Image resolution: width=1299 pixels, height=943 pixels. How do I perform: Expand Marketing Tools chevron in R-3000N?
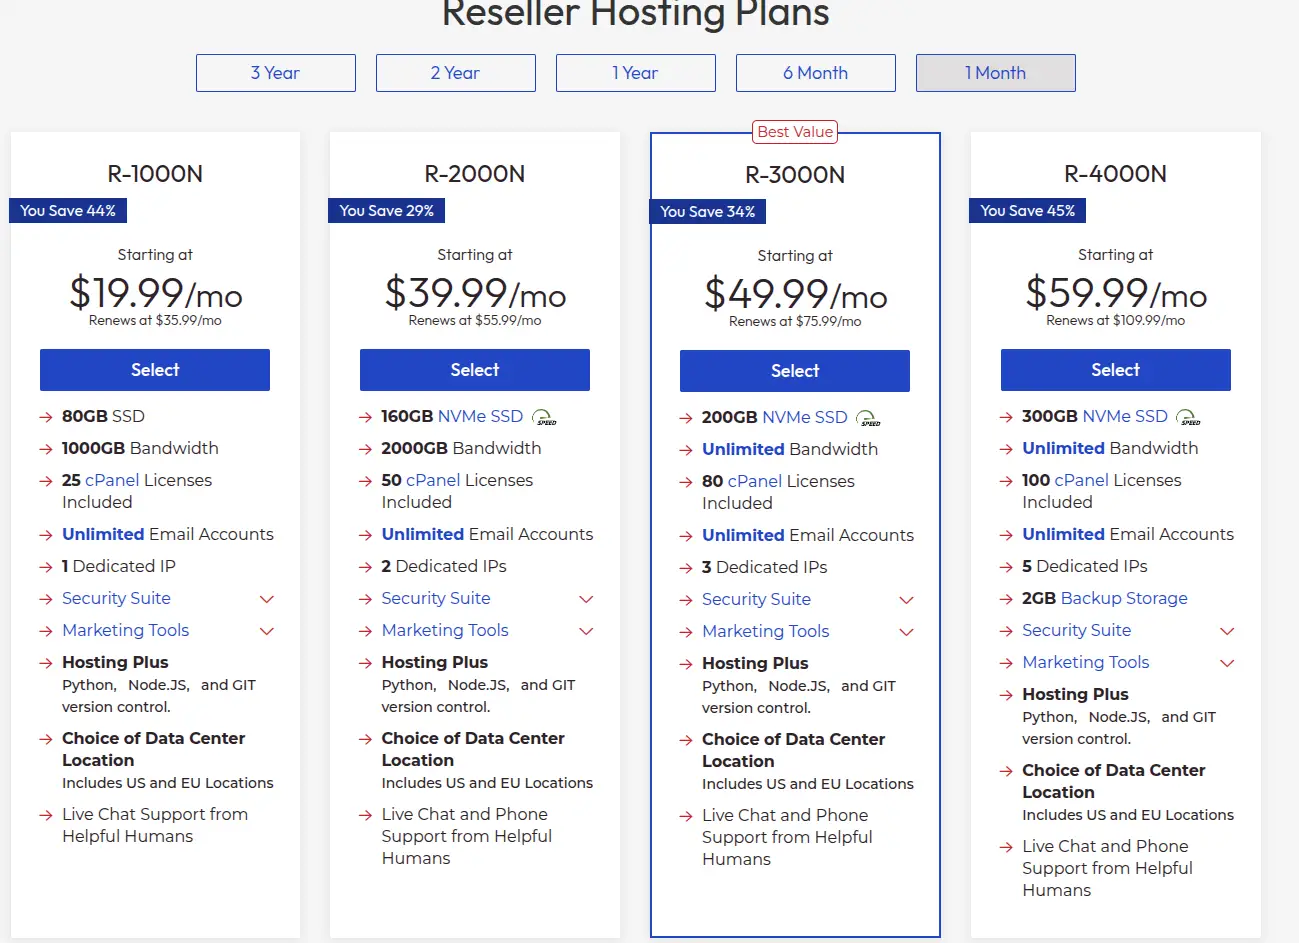[x=907, y=632]
